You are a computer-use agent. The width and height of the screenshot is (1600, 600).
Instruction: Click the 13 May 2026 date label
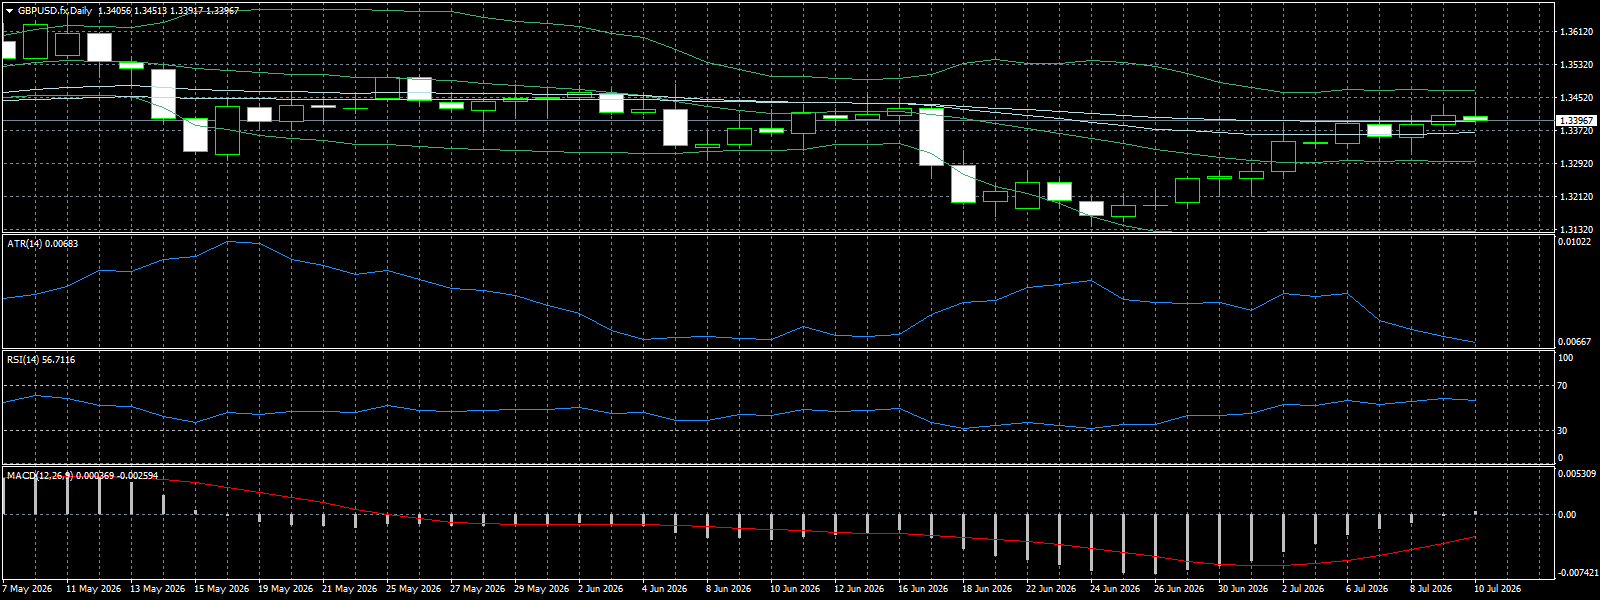click(x=157, y=589)
